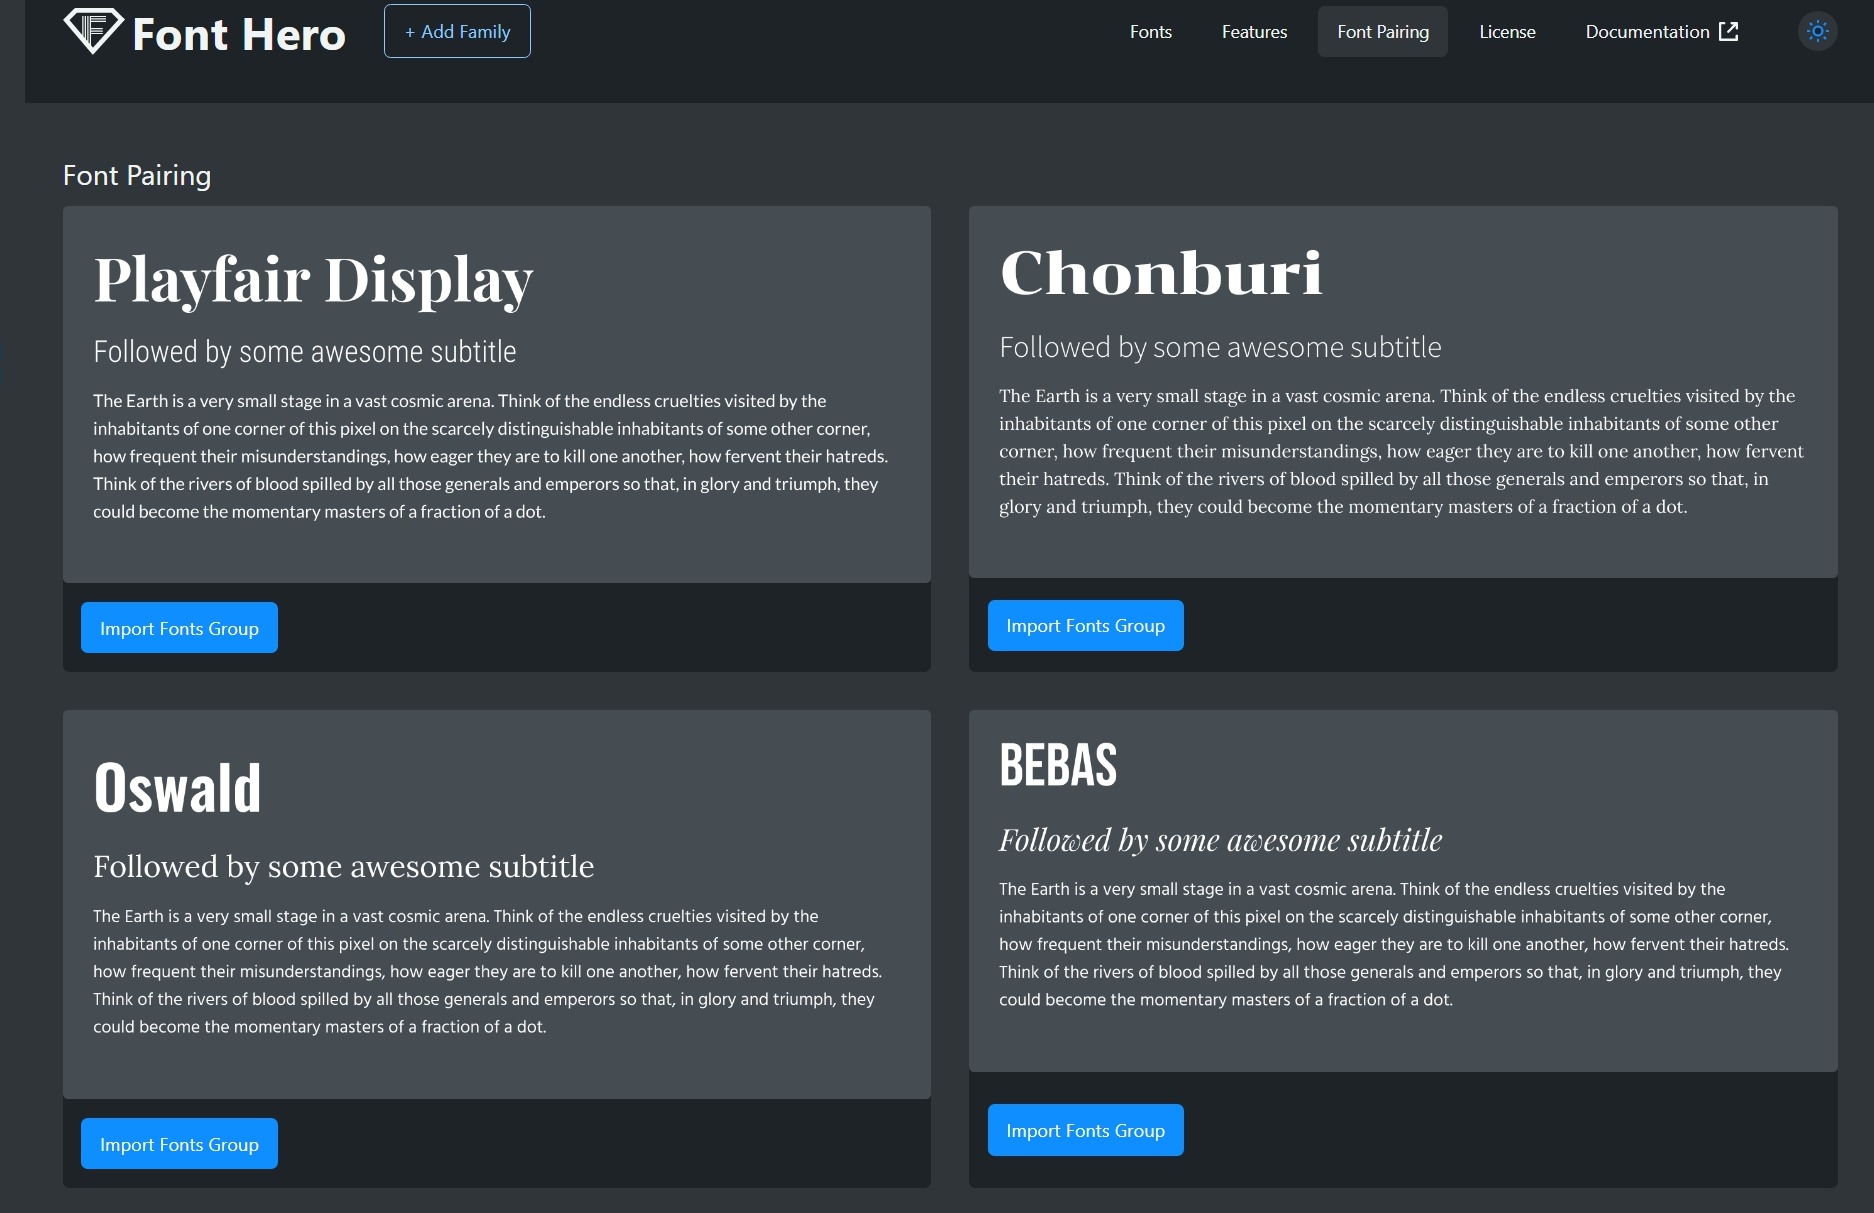Toggle dark mode using the sun icon
1874x1213 pixels.
(x=1817, y=31)
